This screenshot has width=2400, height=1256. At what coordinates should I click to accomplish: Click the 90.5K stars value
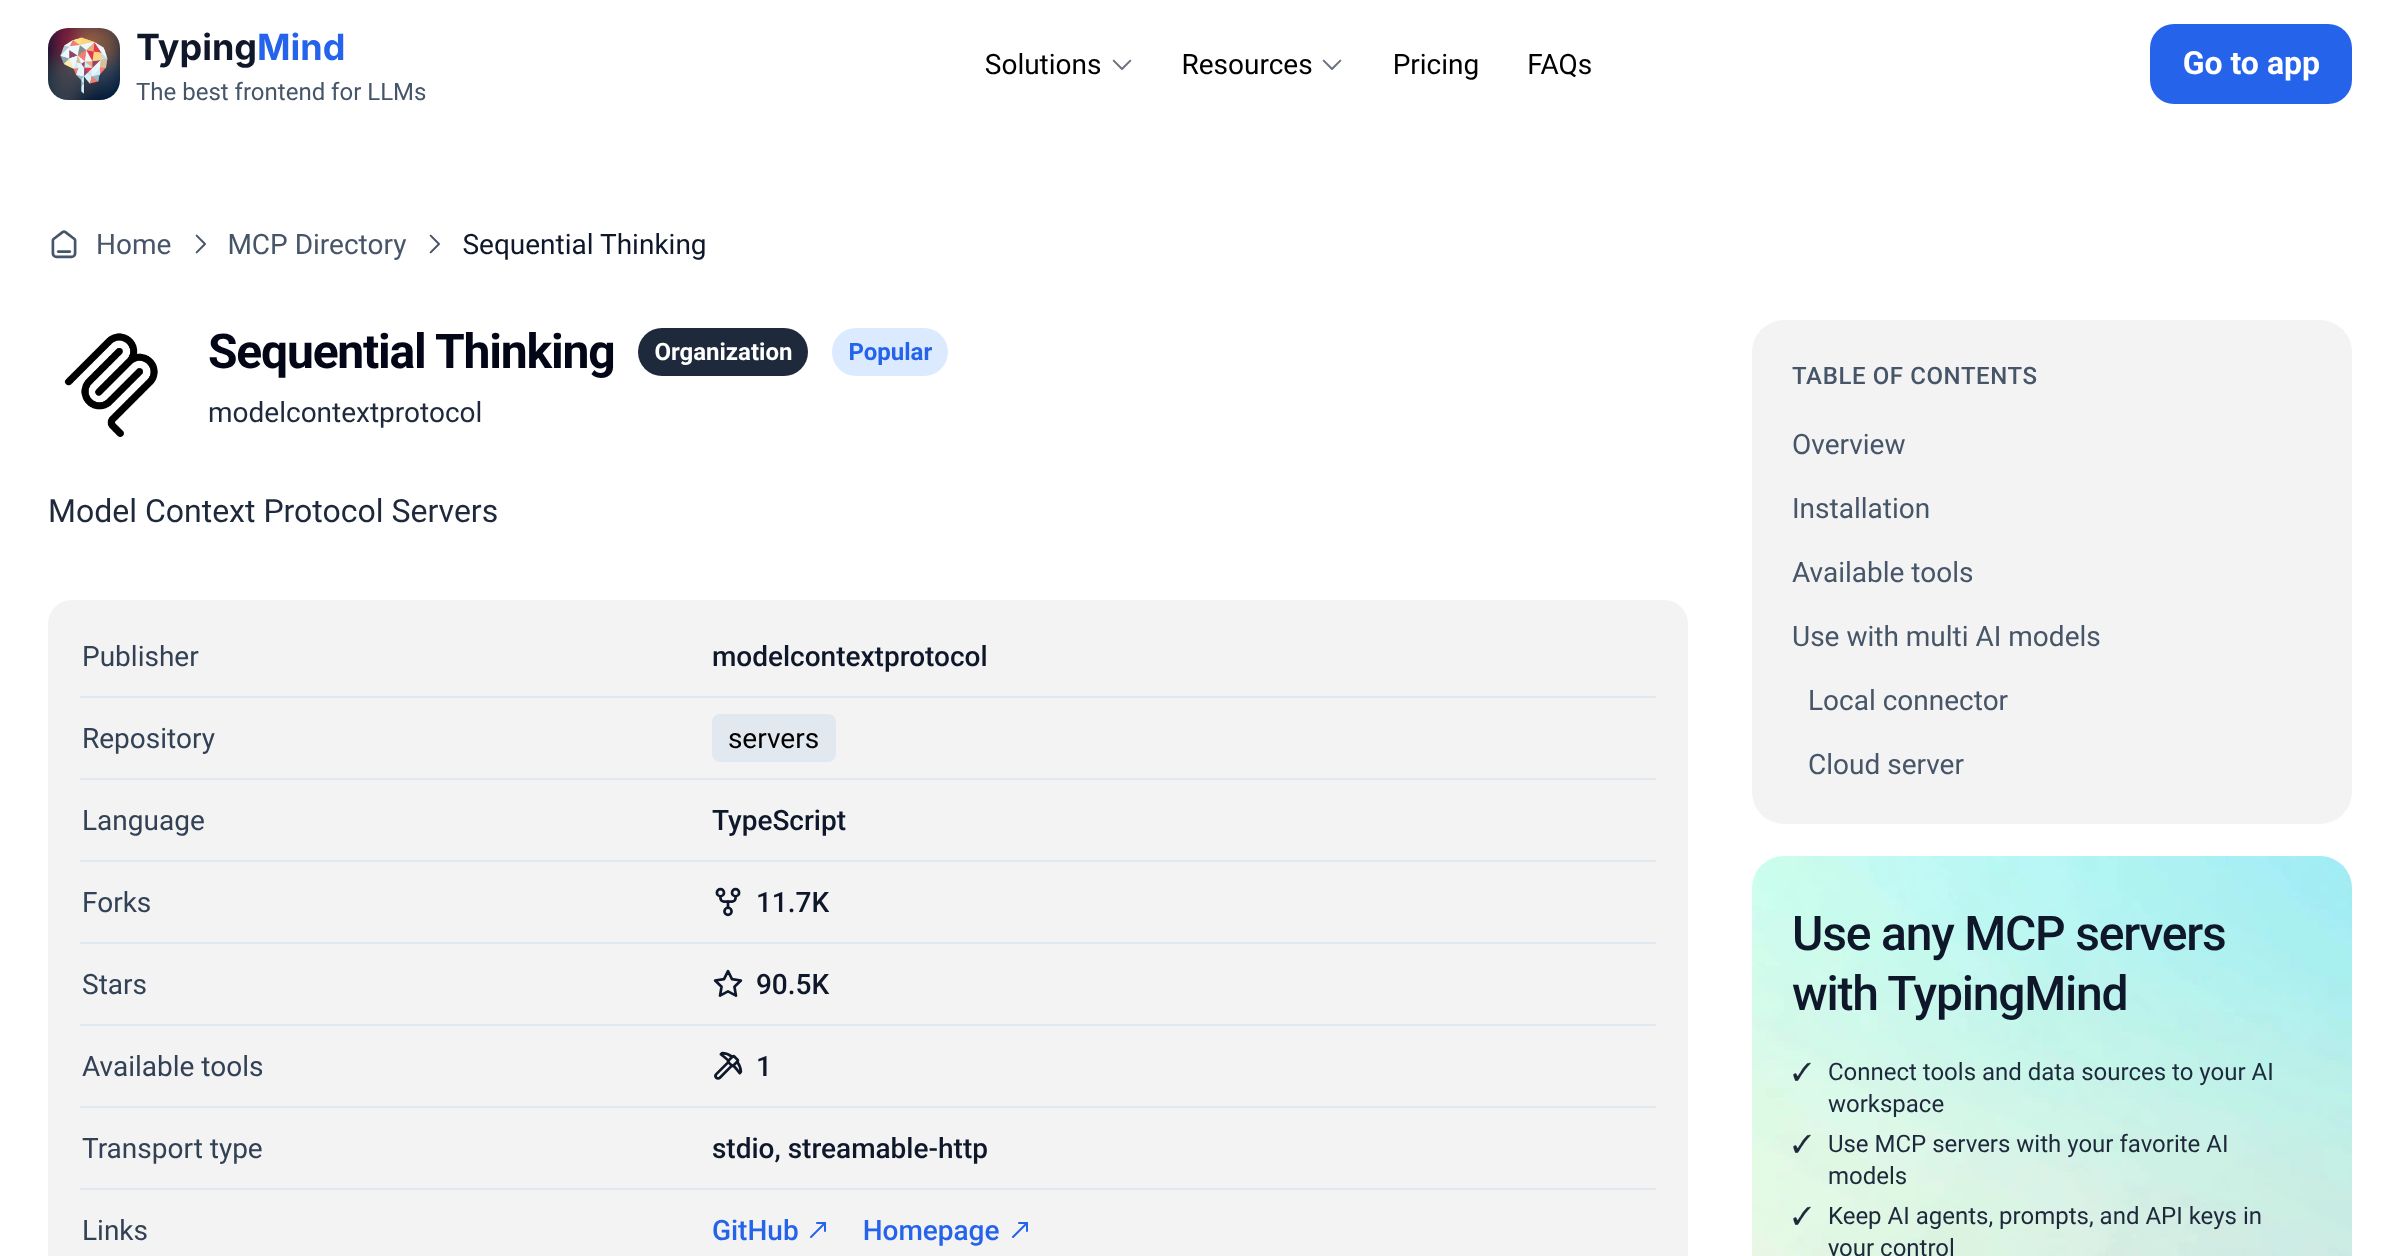pyautogui.click(x=792, y=984)
